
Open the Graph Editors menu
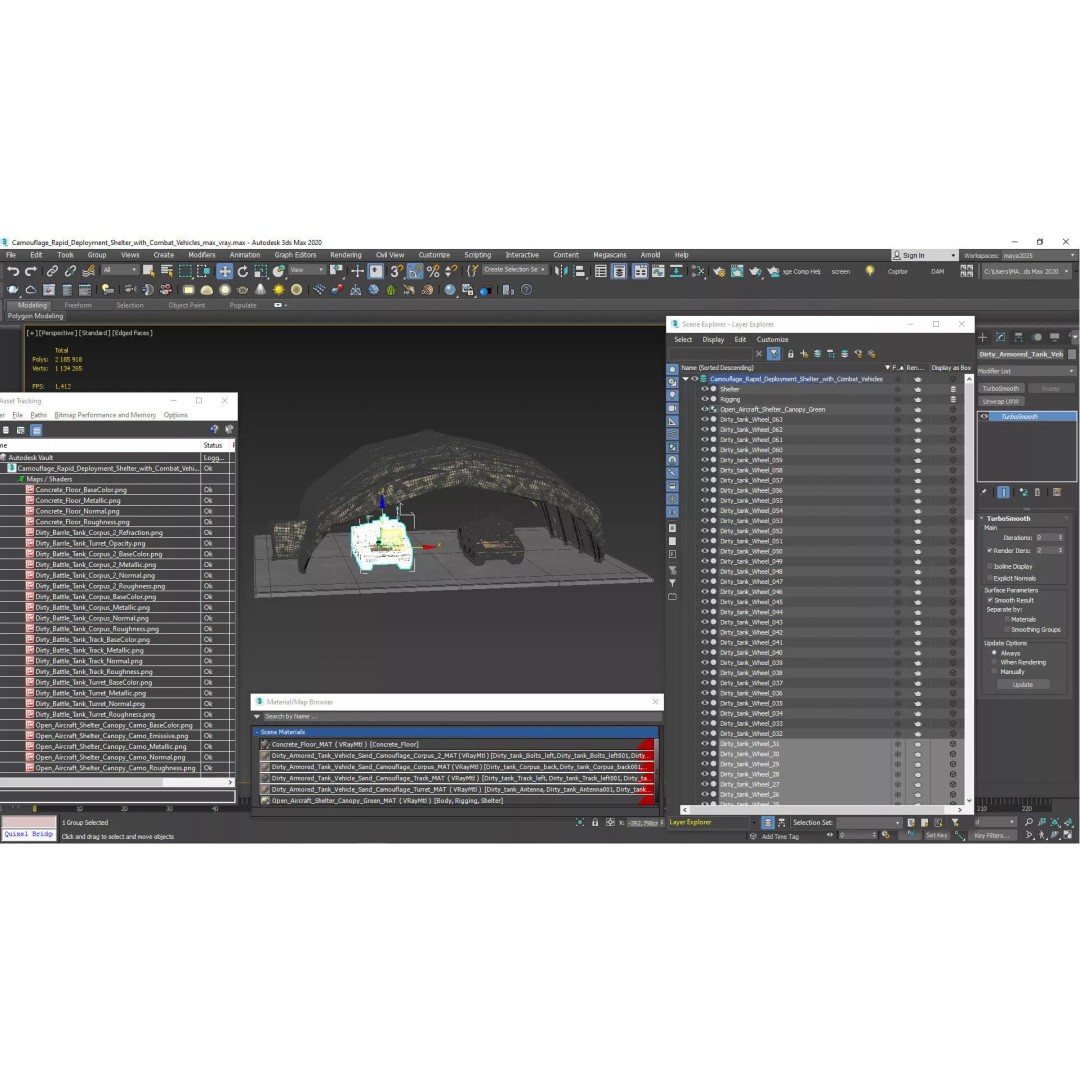pyautogui.click(x=295, y=255)
